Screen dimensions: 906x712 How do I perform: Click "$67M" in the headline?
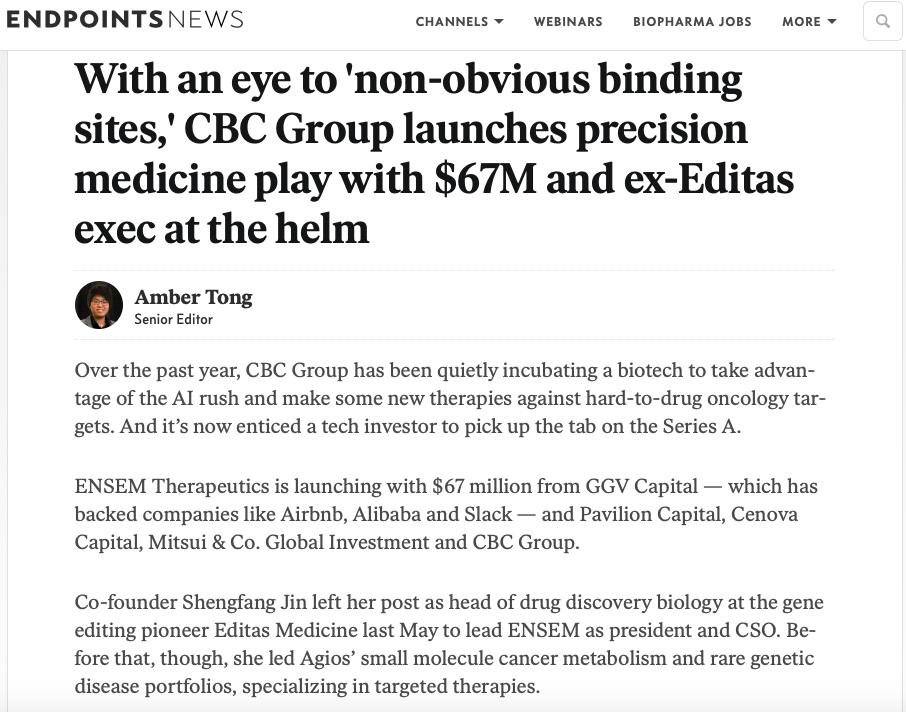484,180
